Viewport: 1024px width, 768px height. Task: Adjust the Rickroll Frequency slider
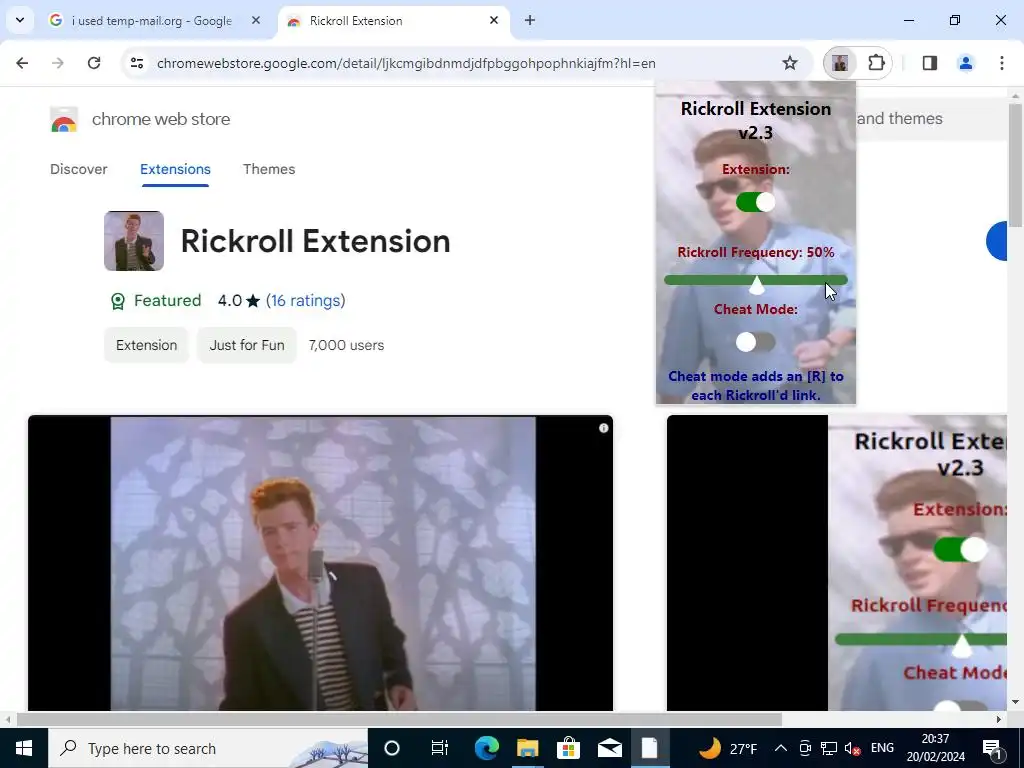tap(756, 281)
